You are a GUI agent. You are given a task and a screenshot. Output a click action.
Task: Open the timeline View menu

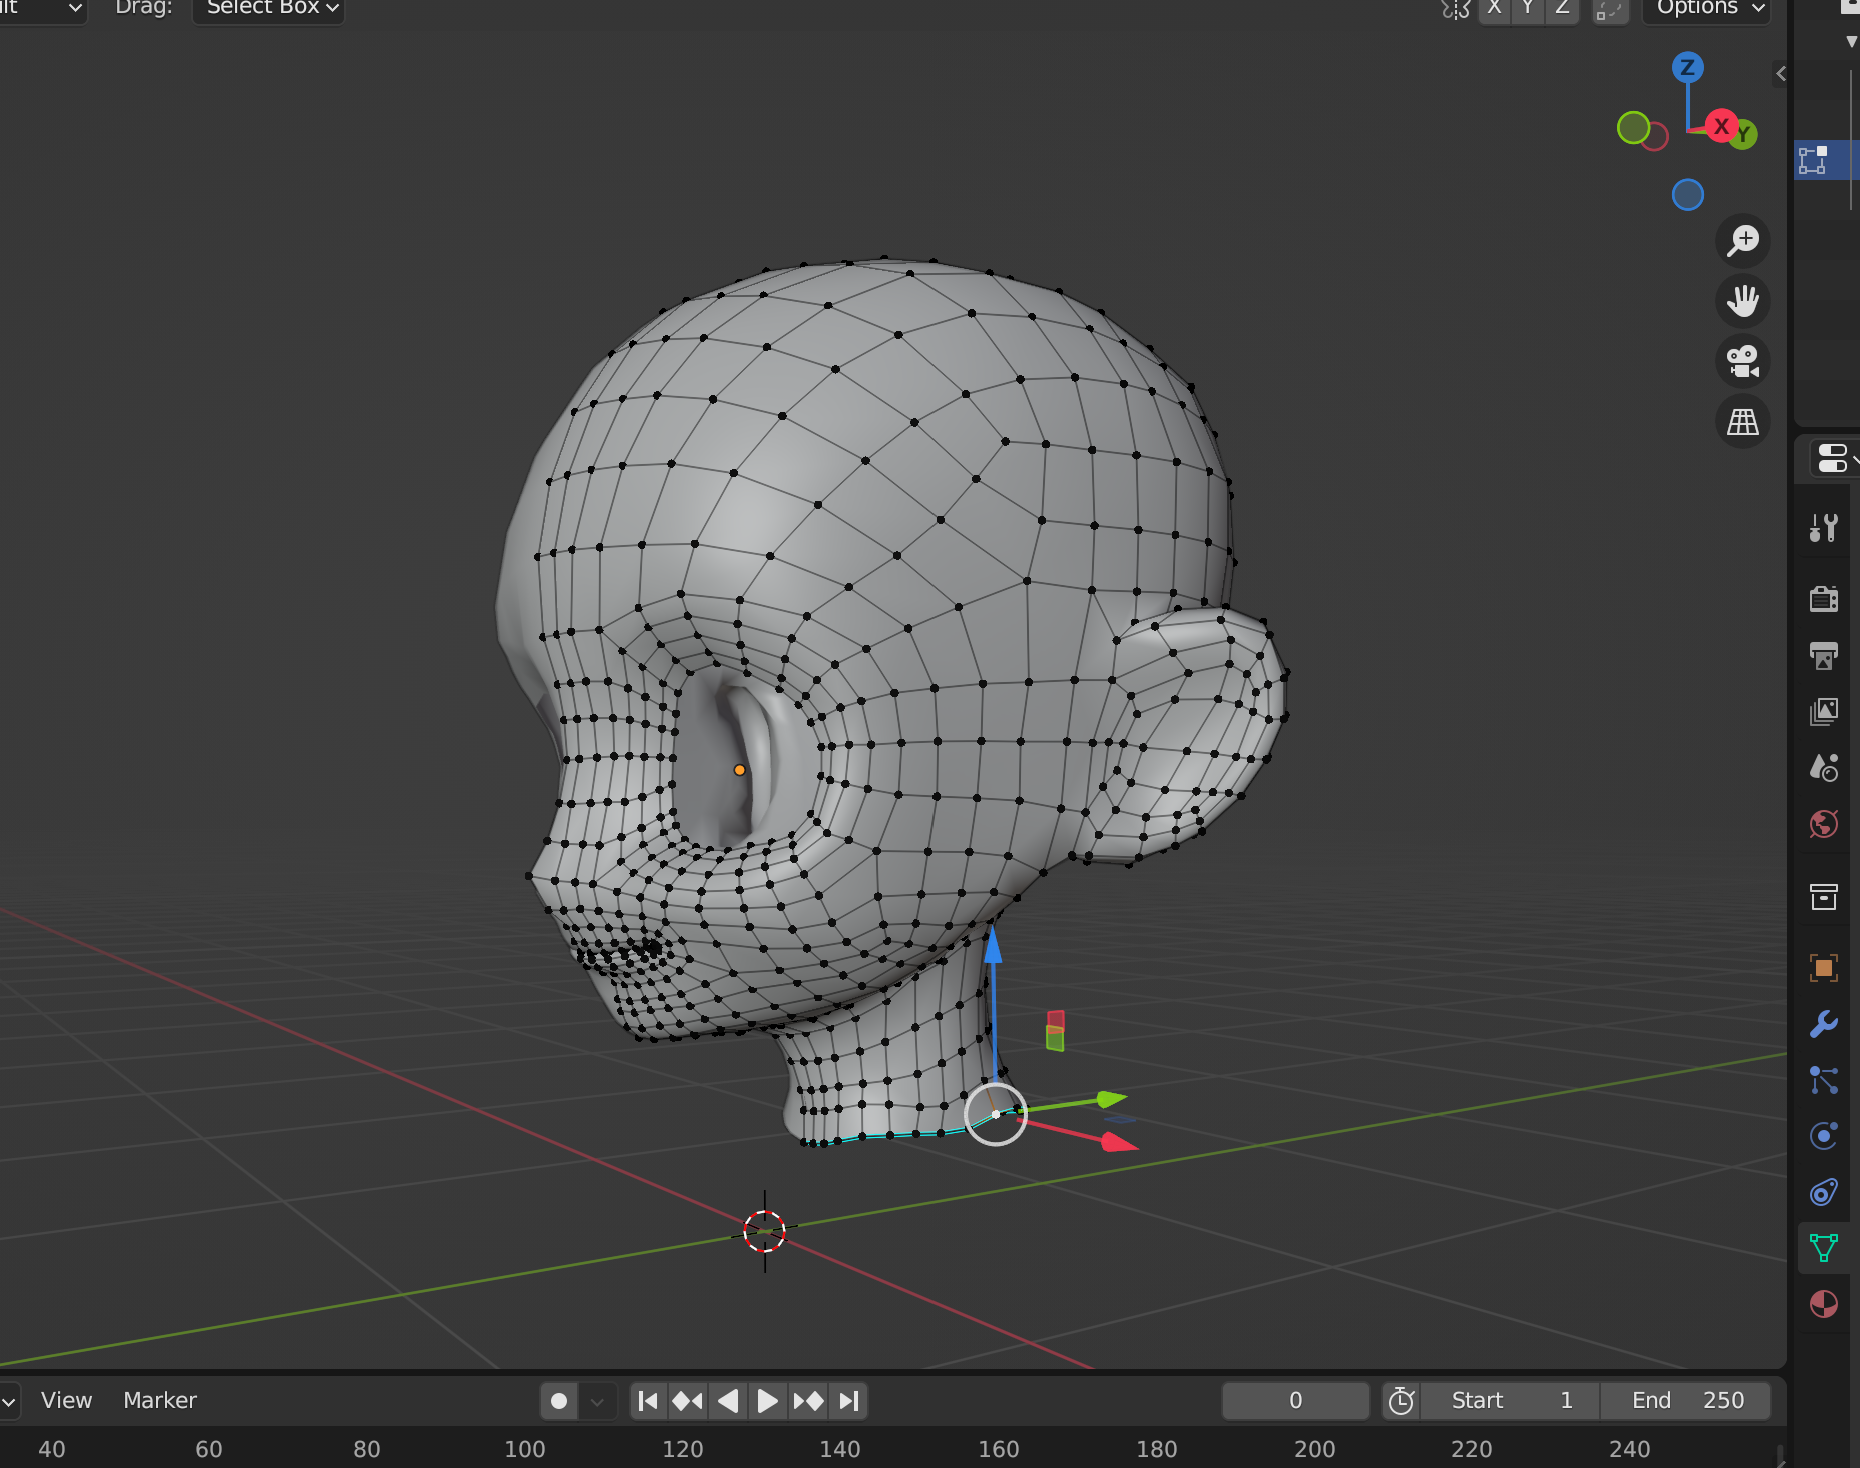[x=66, y=1400]
